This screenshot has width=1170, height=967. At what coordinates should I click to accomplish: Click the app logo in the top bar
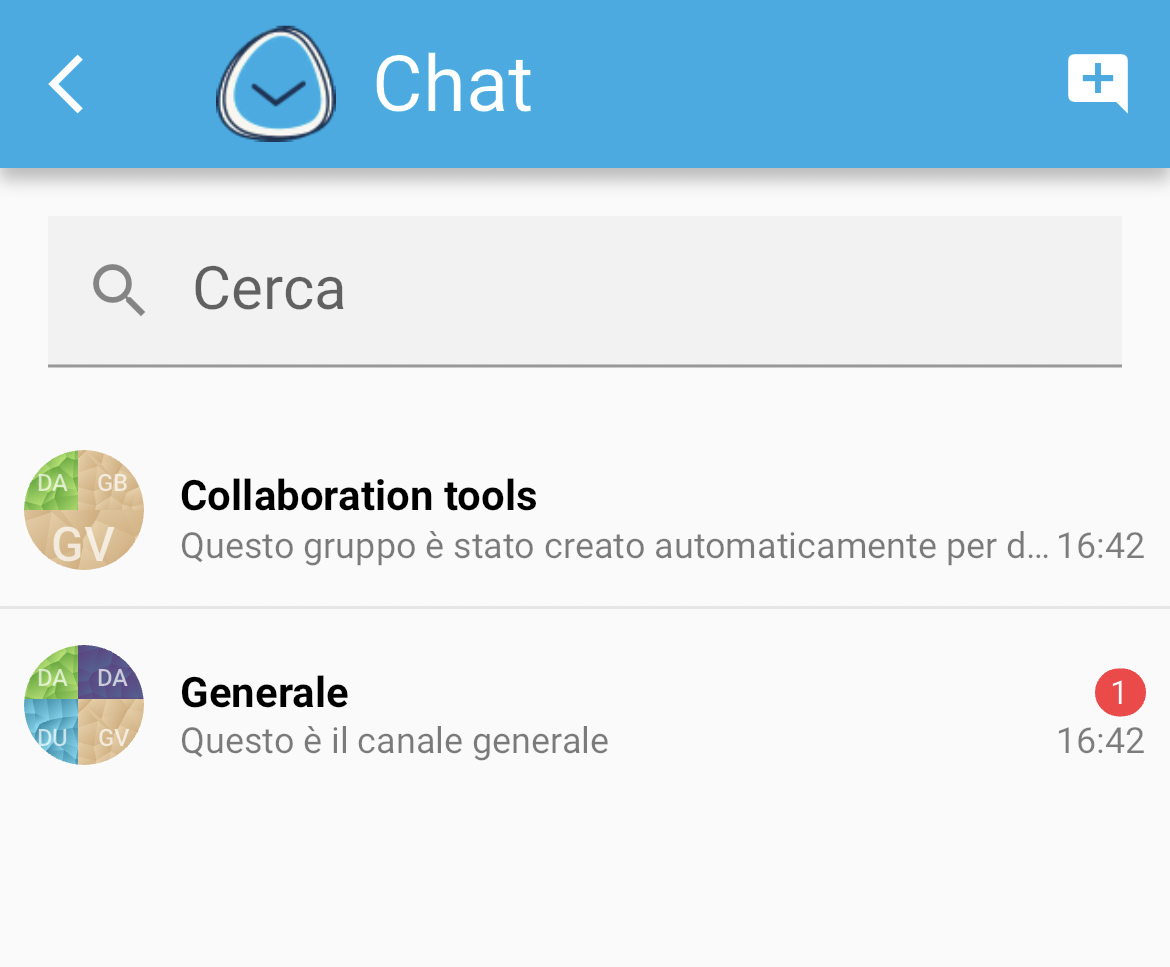[x=276, y=84]
